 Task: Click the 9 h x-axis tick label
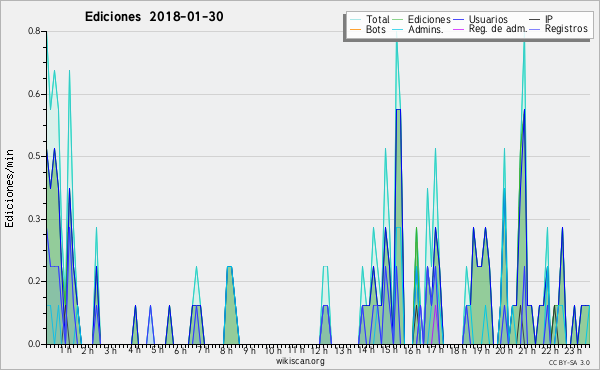tap(249, 350)
